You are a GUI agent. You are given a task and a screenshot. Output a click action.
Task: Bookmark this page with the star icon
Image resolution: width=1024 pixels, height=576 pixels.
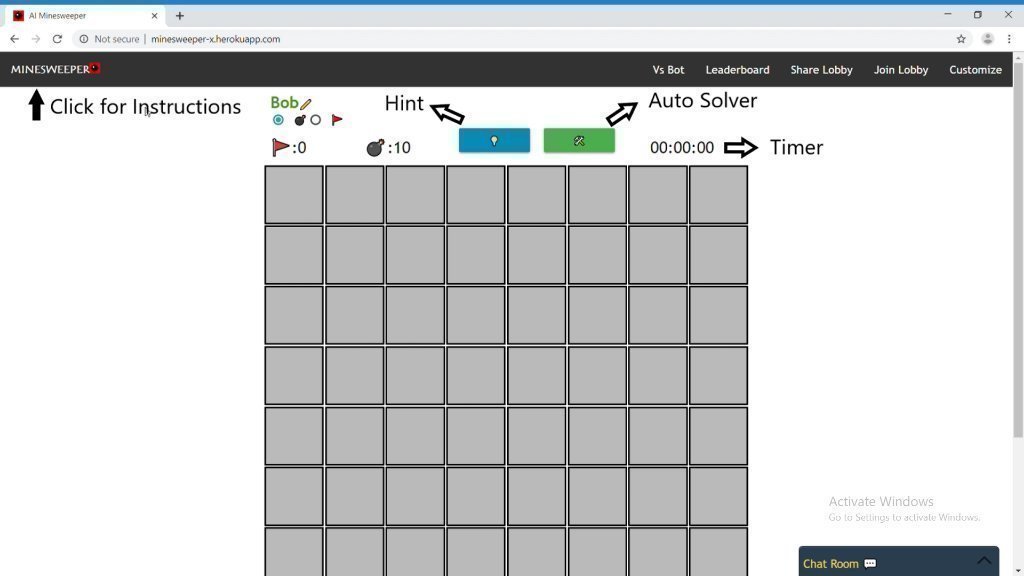pos(961,39)
